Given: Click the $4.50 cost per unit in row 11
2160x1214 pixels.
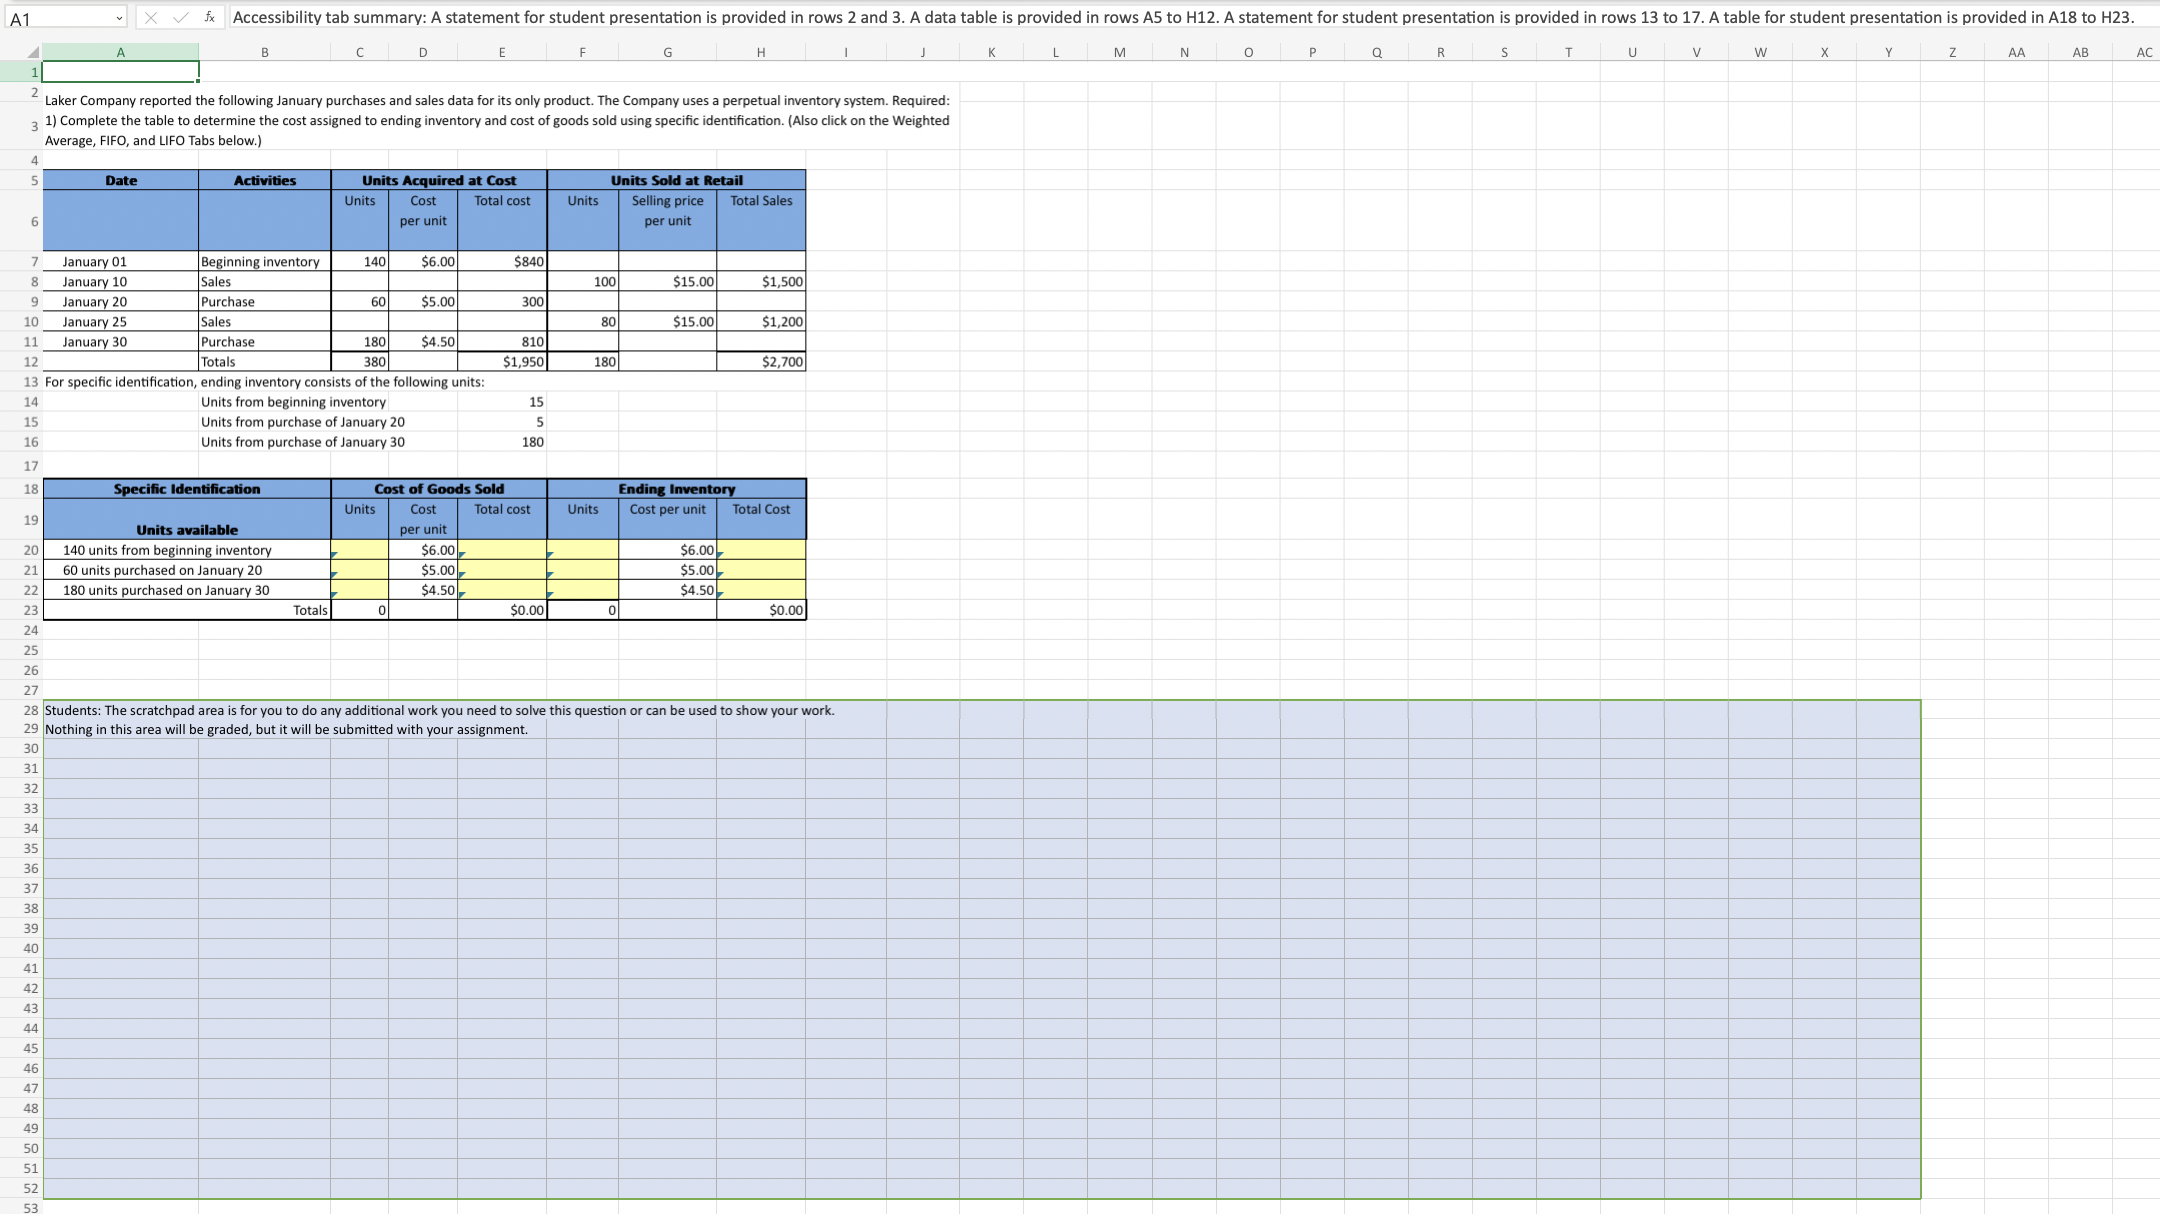Looking at the screenshot, I should click(x=423, y=342).
